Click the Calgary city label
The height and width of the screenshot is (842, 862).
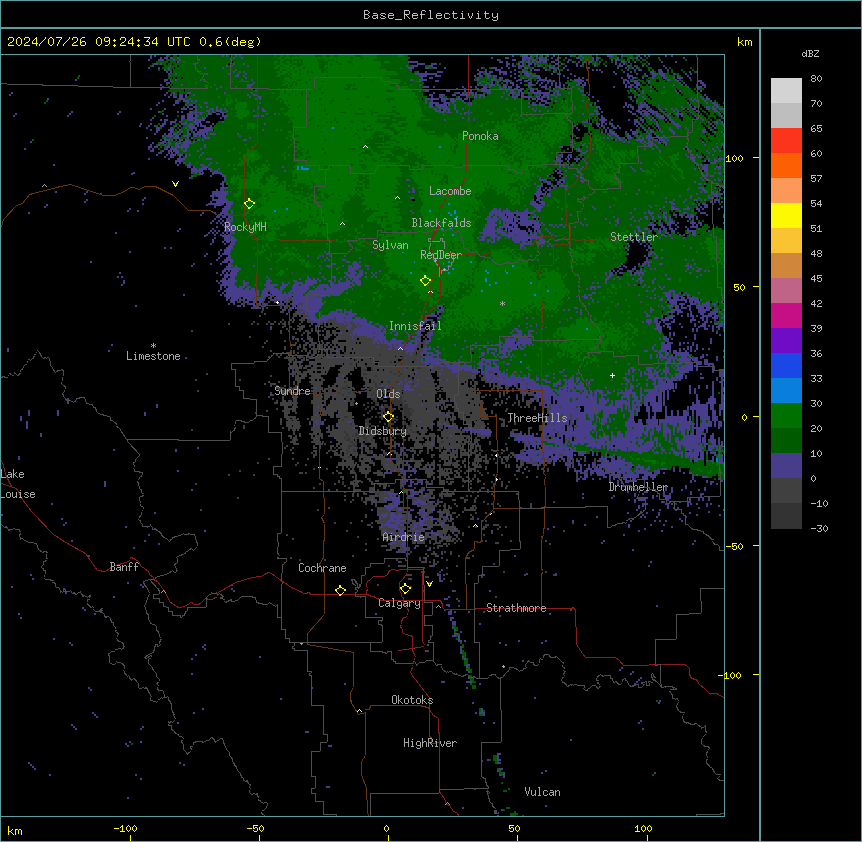(400, 603)
